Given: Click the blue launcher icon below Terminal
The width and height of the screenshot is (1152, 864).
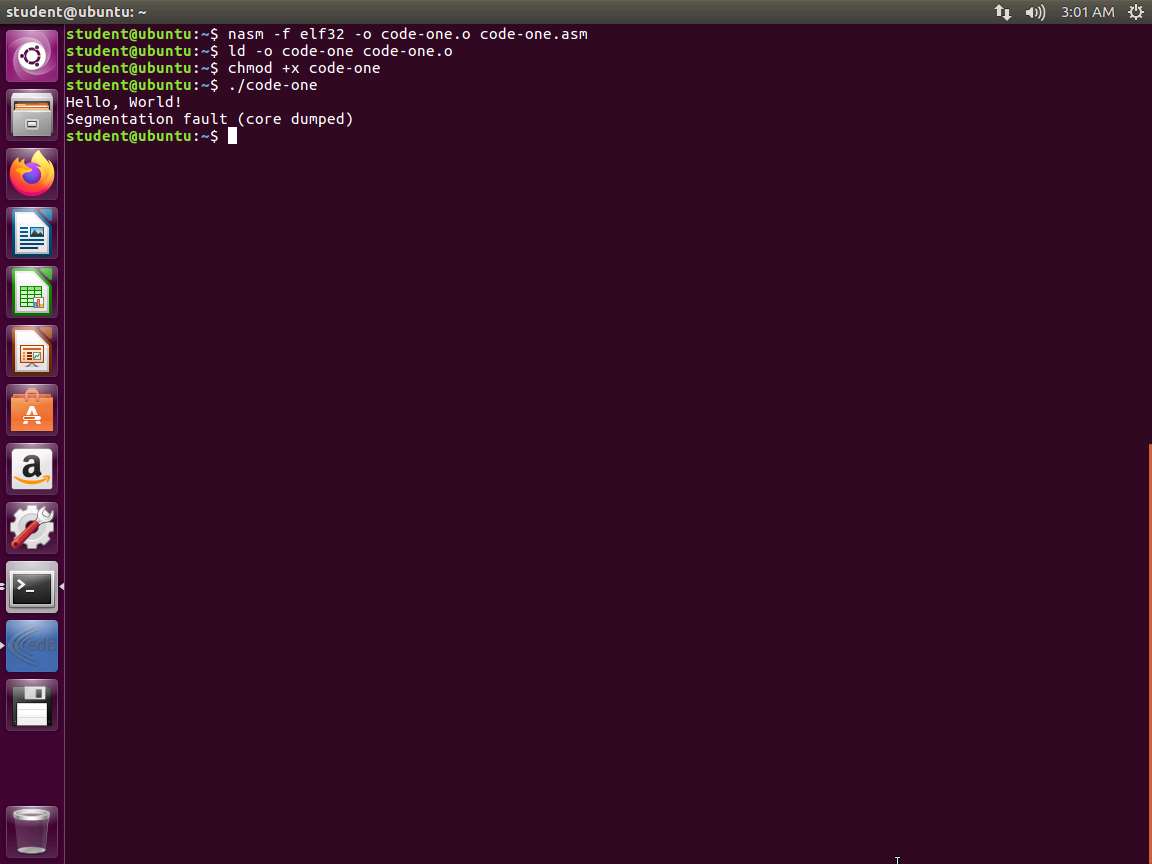Looking at the screenshot, I should coord(32,646).
